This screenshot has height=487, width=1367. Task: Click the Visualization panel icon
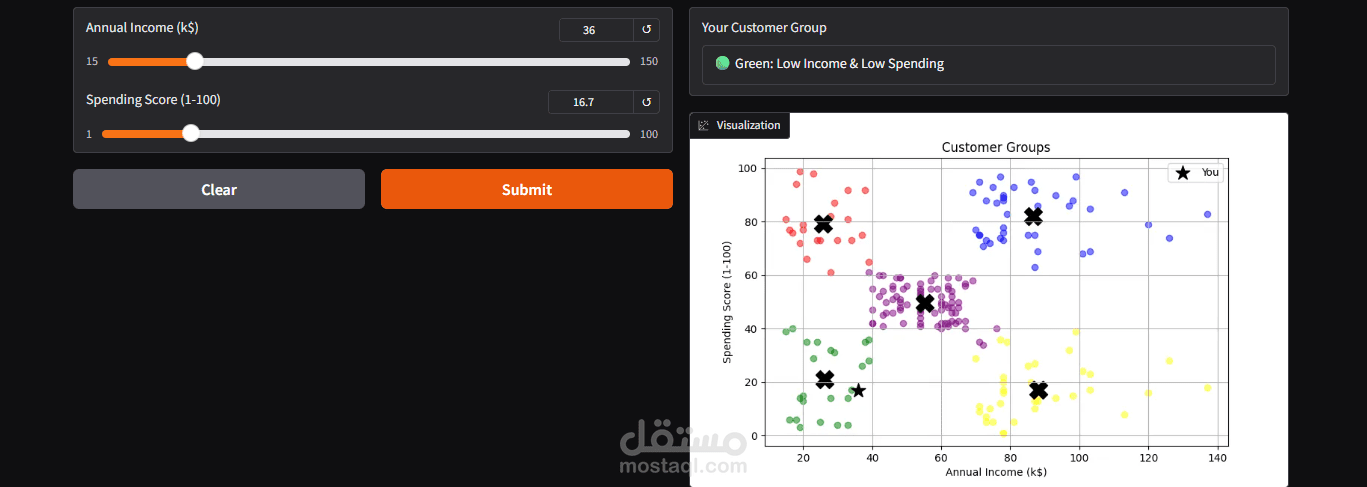coord(703,125)
